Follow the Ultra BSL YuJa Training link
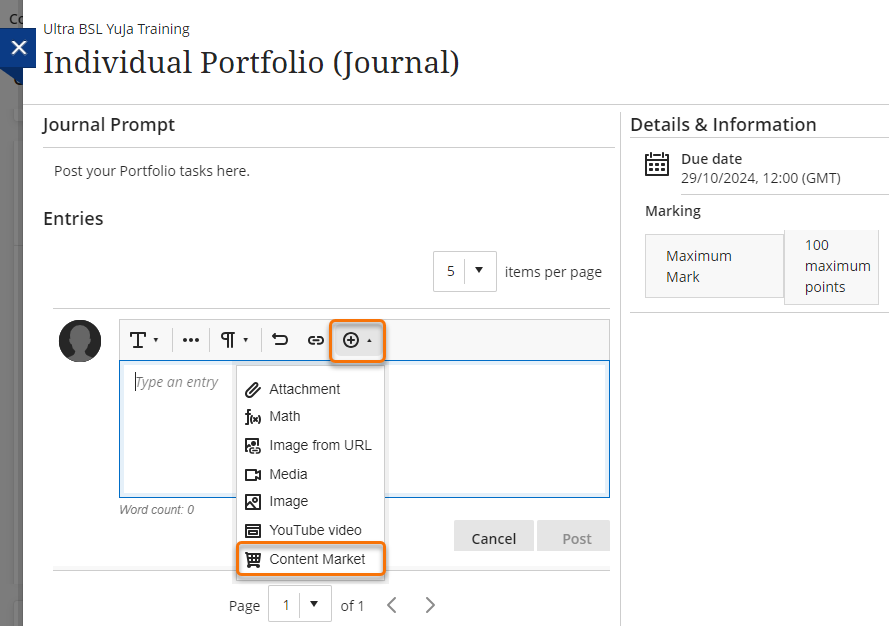The image size is (889, 626). pyautogui.click(x=115, y=29)
